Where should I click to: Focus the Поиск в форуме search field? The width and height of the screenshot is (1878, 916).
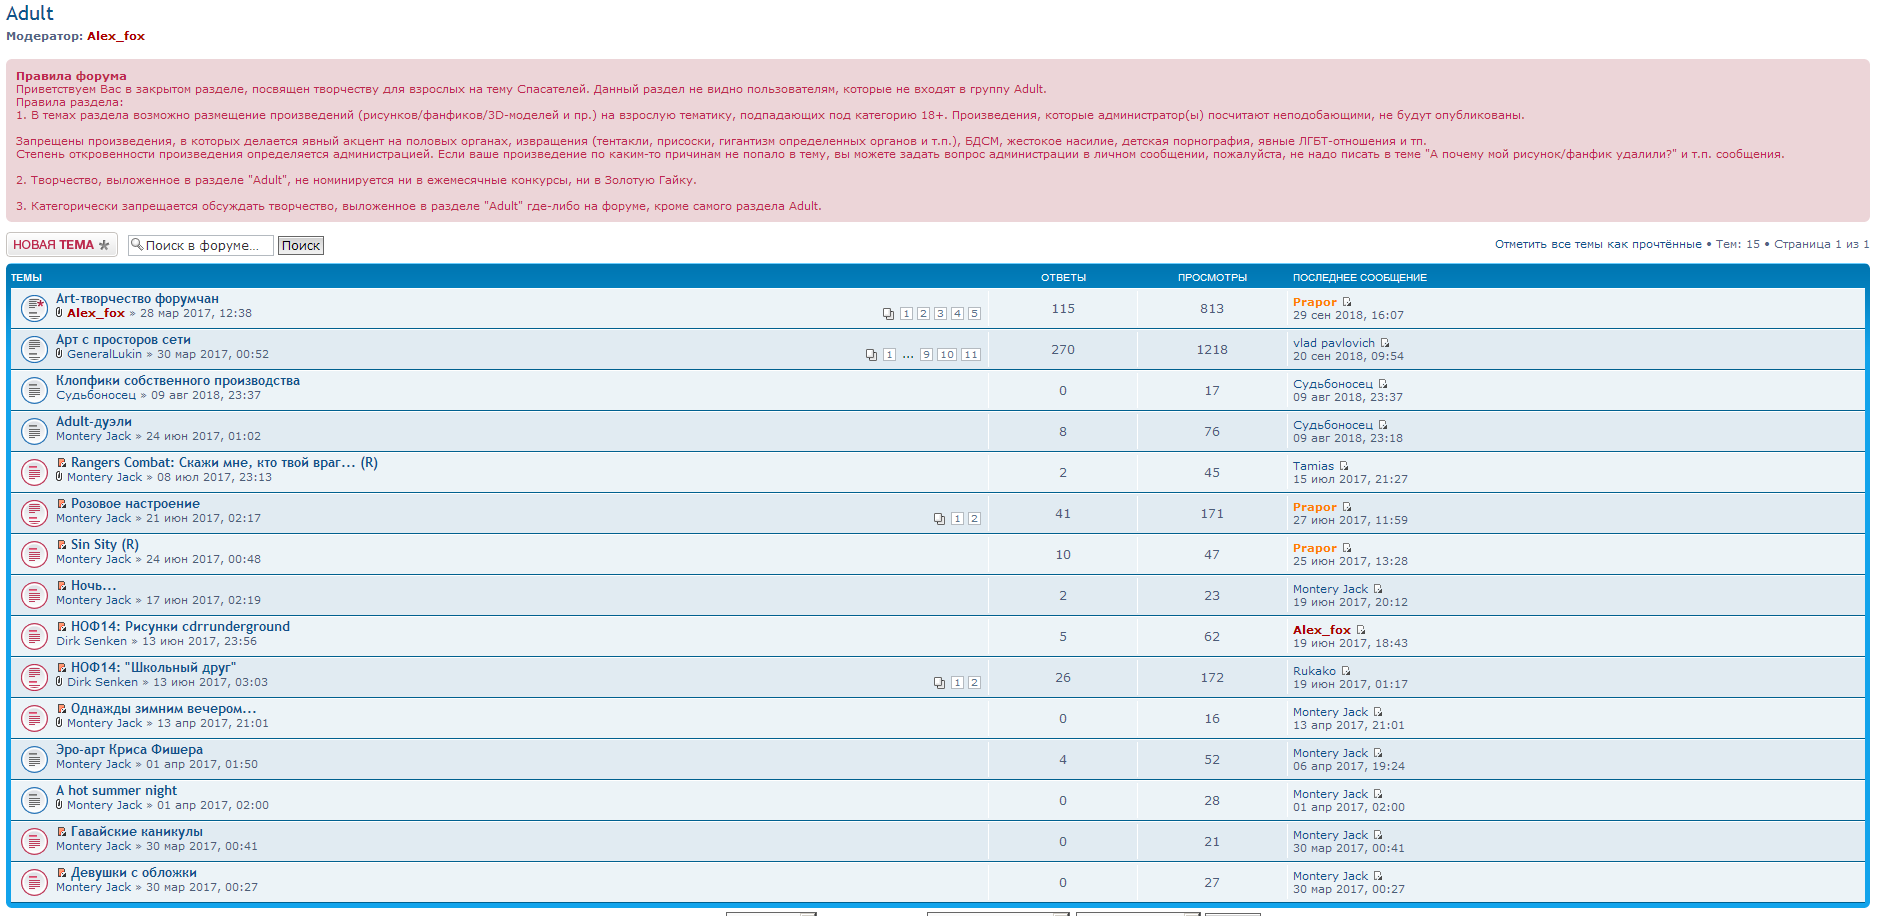click(x=201, y=245)
